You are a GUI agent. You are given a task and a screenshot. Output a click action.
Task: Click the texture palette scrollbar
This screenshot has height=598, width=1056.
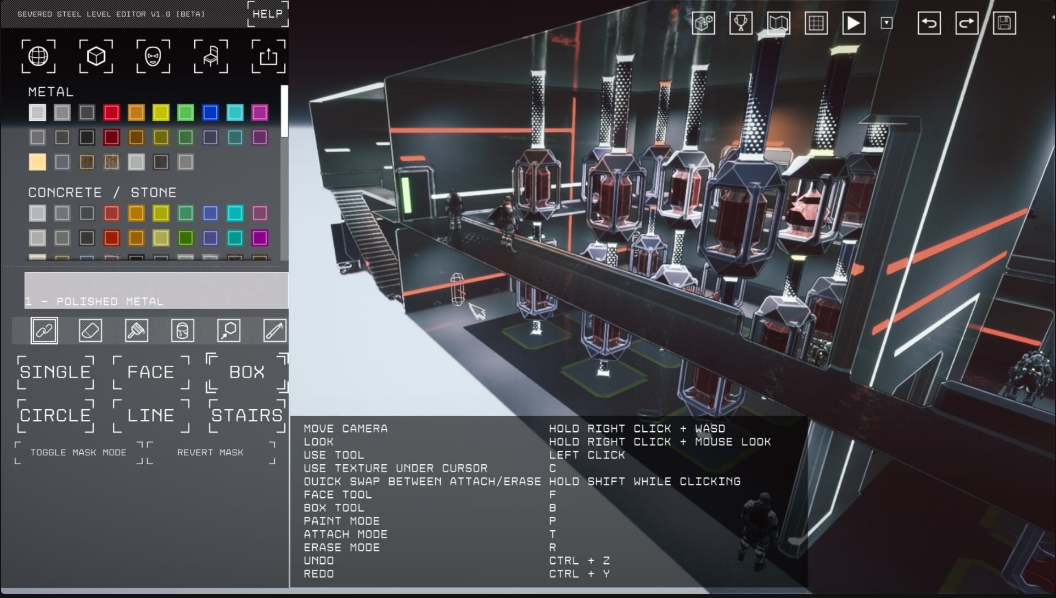click(x=285, y=111)
